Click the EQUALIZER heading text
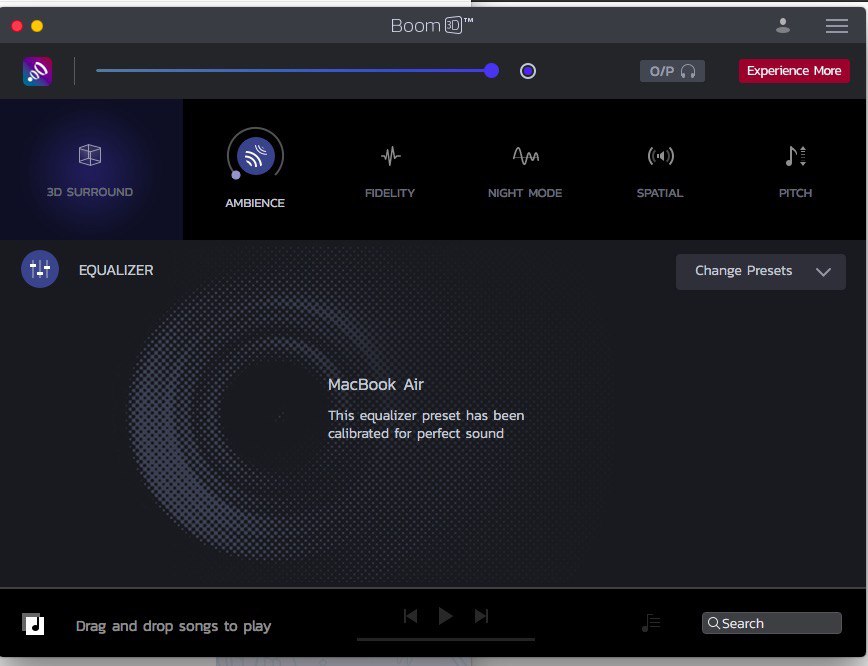Screen dimensions: 868x666 tap(116, 270)
